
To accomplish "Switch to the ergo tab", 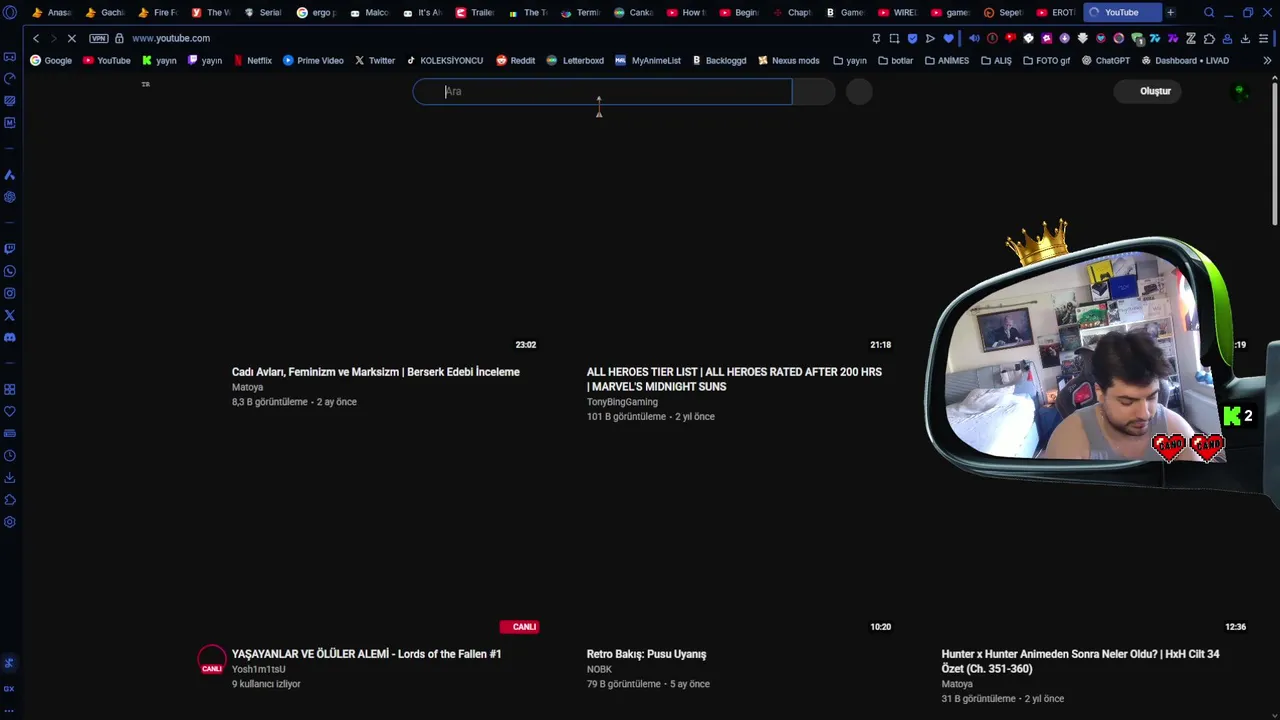I will tap(316, 12).
